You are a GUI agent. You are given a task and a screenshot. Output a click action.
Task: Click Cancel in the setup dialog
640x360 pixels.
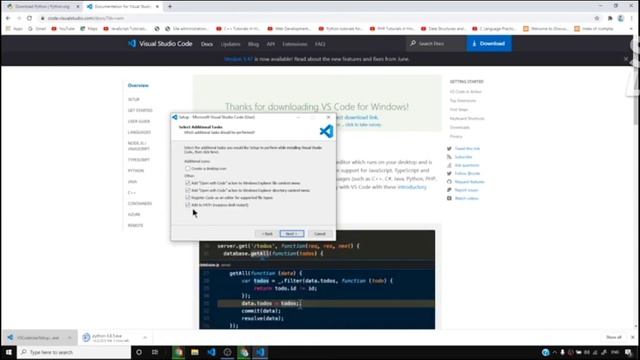(320, 234)
